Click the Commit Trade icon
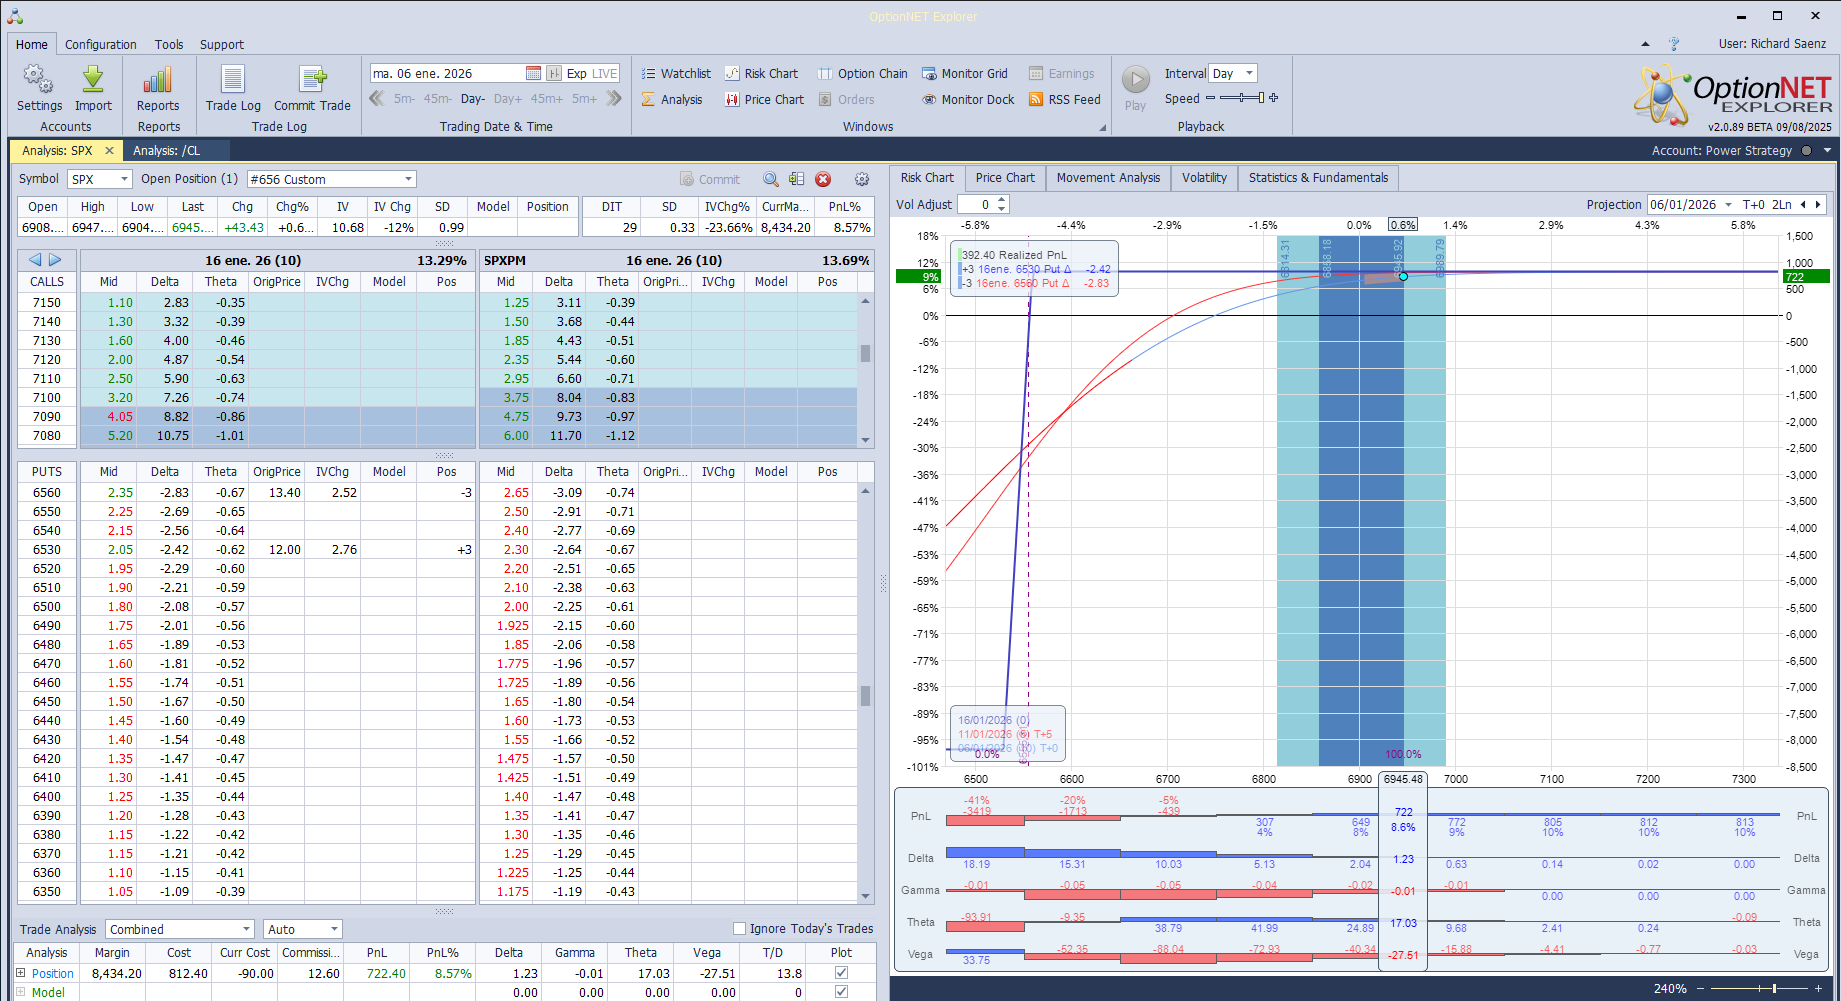 pos(312,80)
